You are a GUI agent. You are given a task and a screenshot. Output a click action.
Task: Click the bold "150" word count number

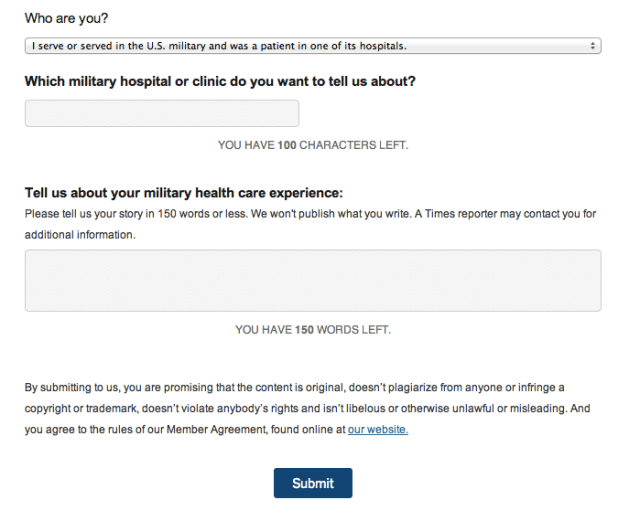tap(304, 329)
